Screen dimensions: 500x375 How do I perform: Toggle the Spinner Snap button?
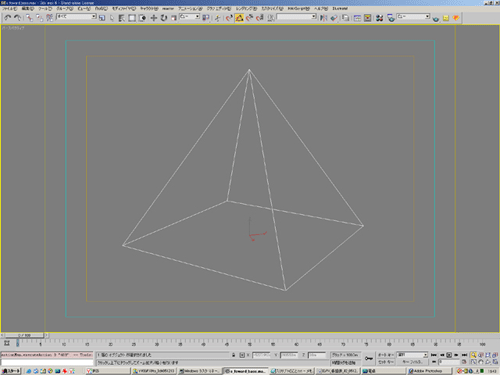(260, 18)
